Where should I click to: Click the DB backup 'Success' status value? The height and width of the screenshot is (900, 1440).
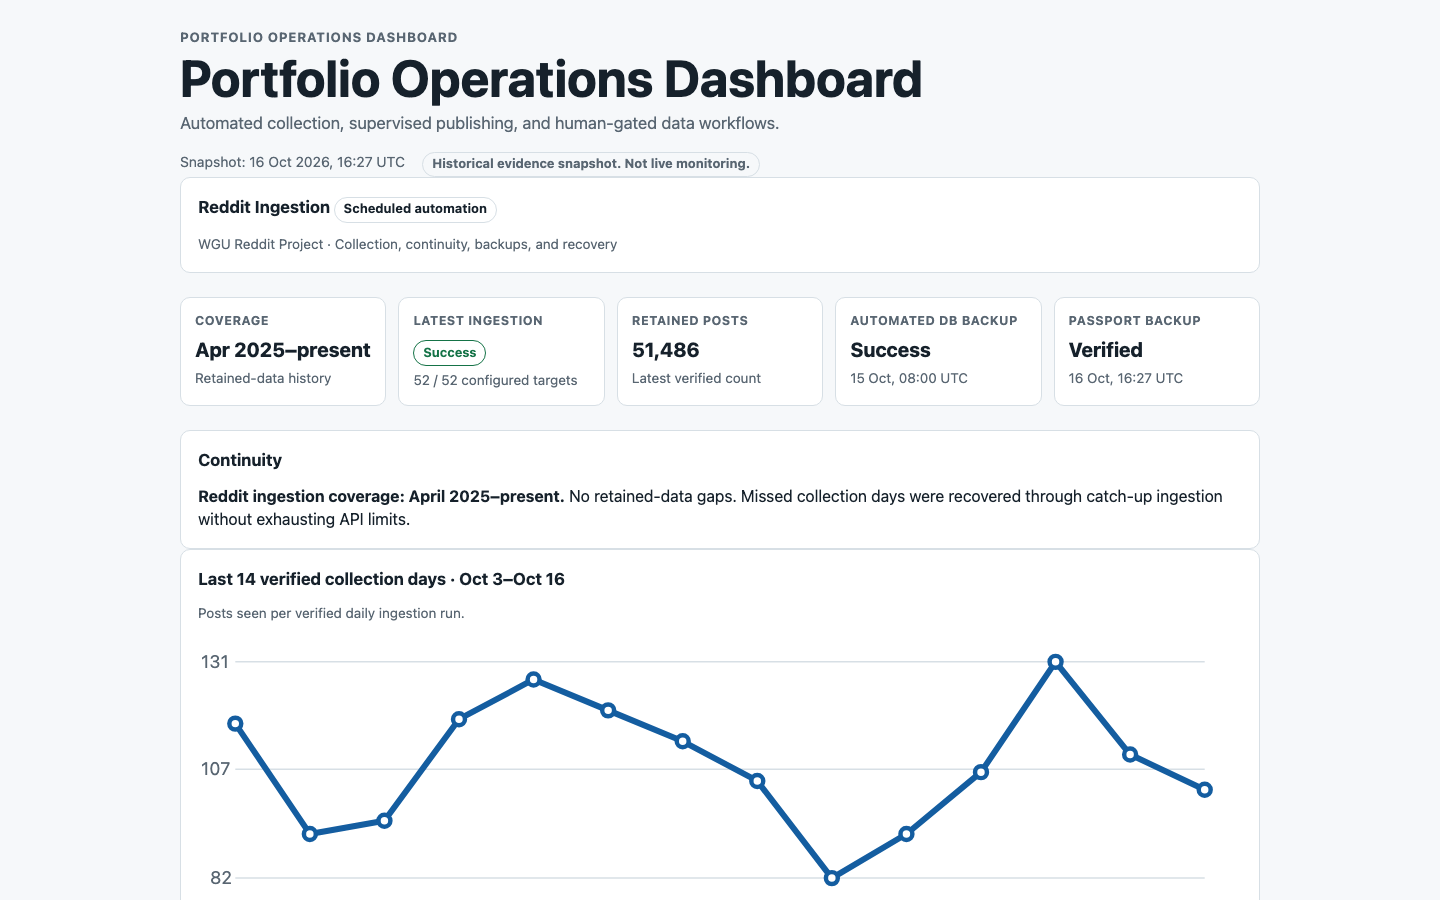[x=890, y=350]
